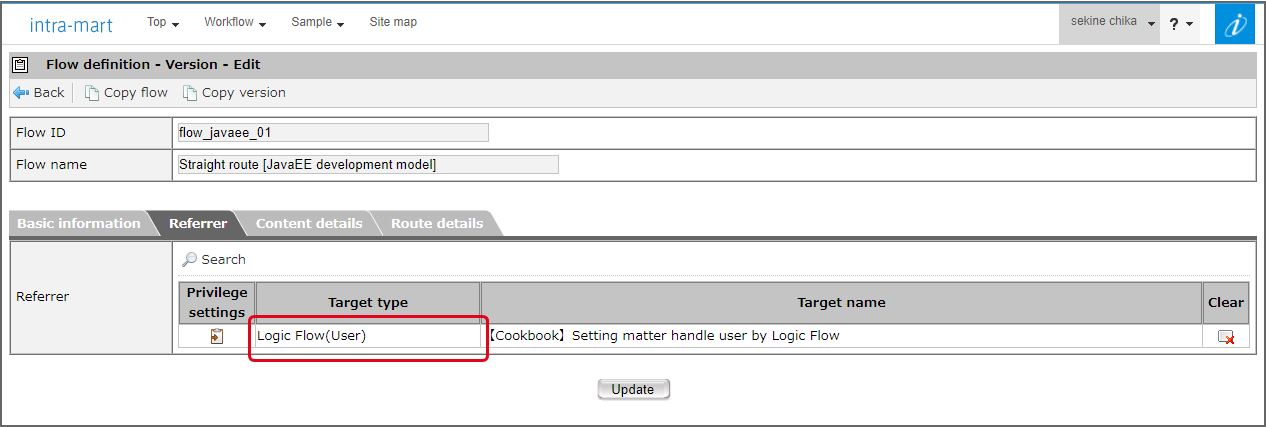
Task: Click the blue info icon at top right
Action: pos(1235,24)
